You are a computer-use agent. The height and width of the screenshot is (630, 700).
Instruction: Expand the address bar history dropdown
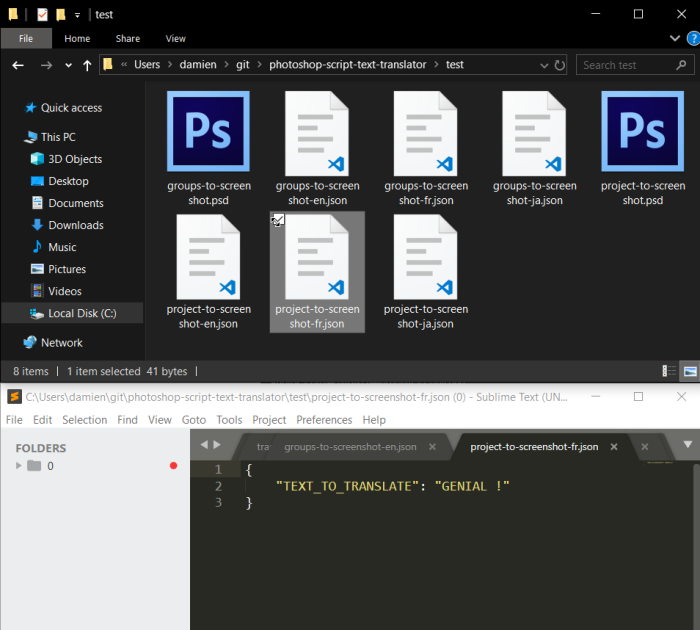544,66
